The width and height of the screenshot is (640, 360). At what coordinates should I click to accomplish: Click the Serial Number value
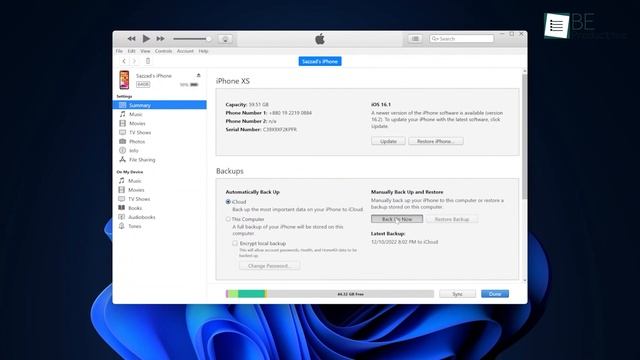pos(280,129)
